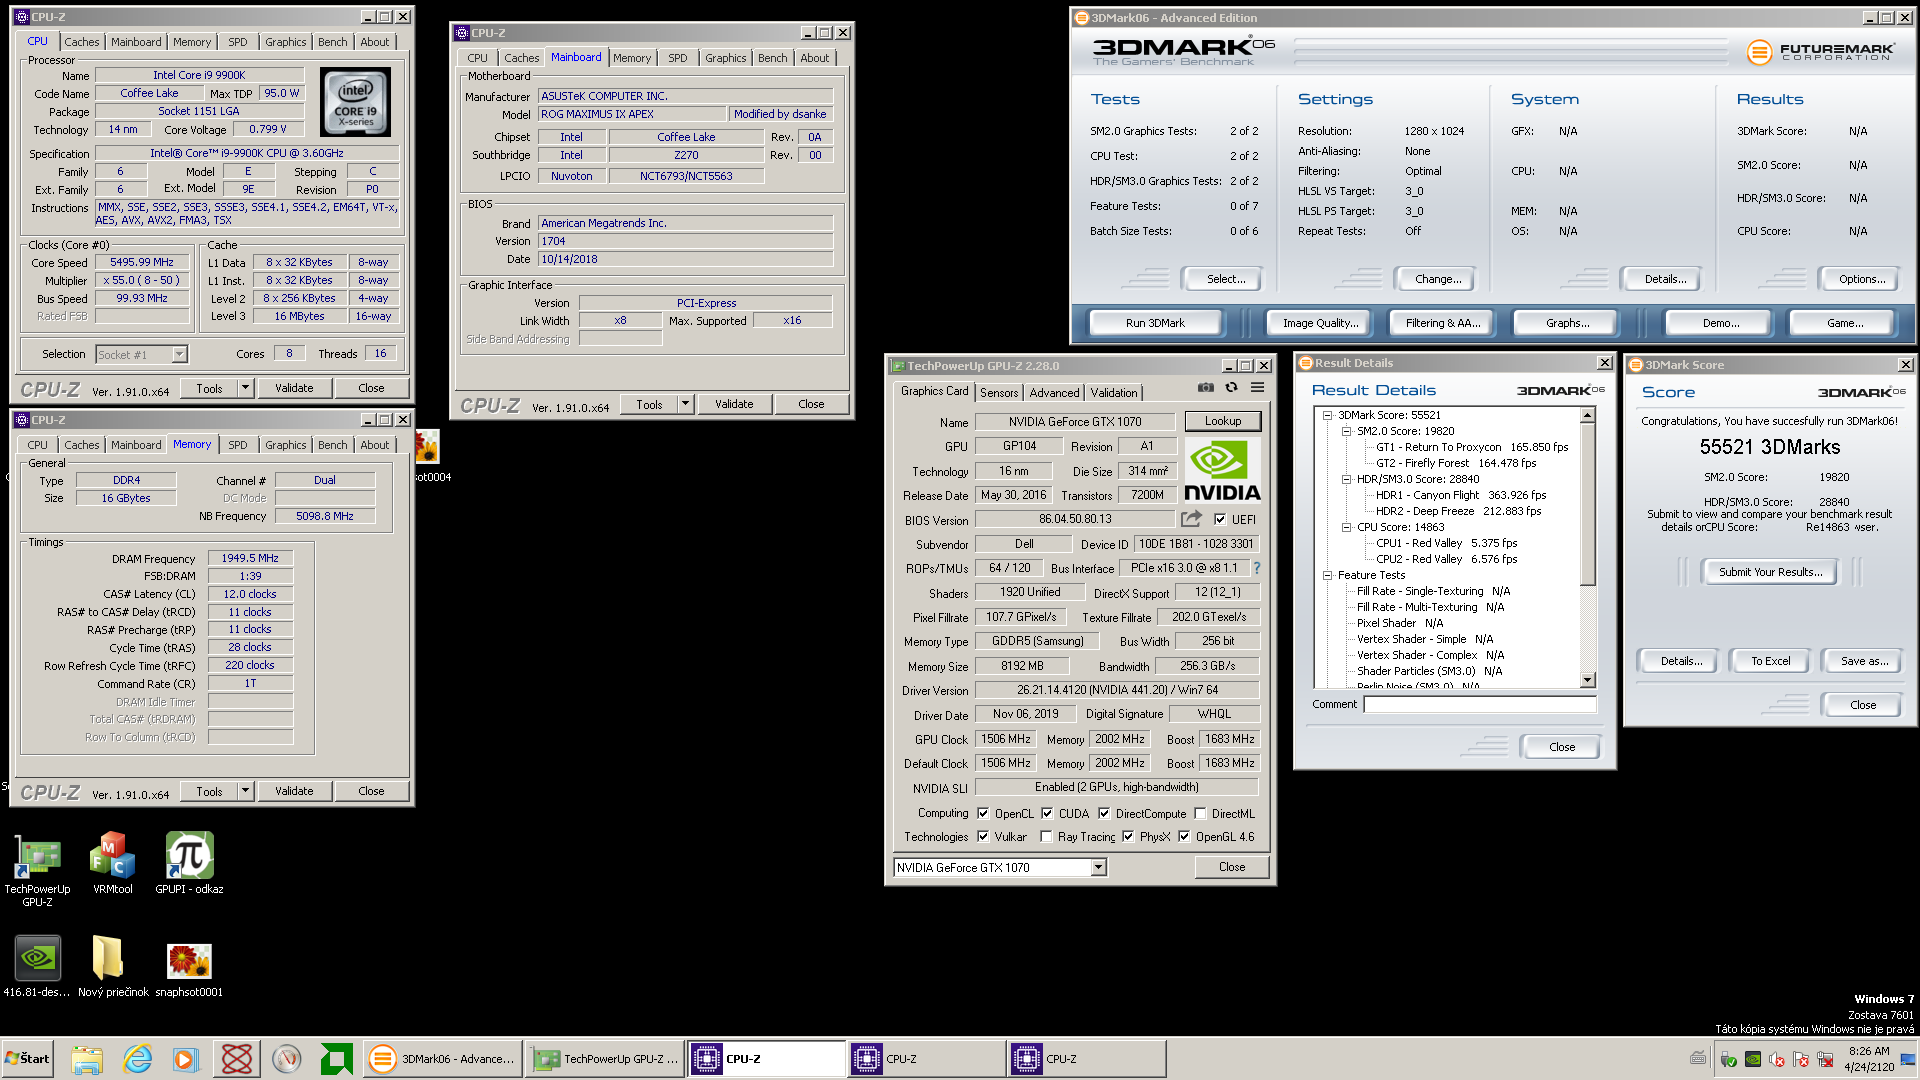Click the NVIDIA system tray icon
Viewport: 1920px width, 1080px height.
[1753, 1059]
